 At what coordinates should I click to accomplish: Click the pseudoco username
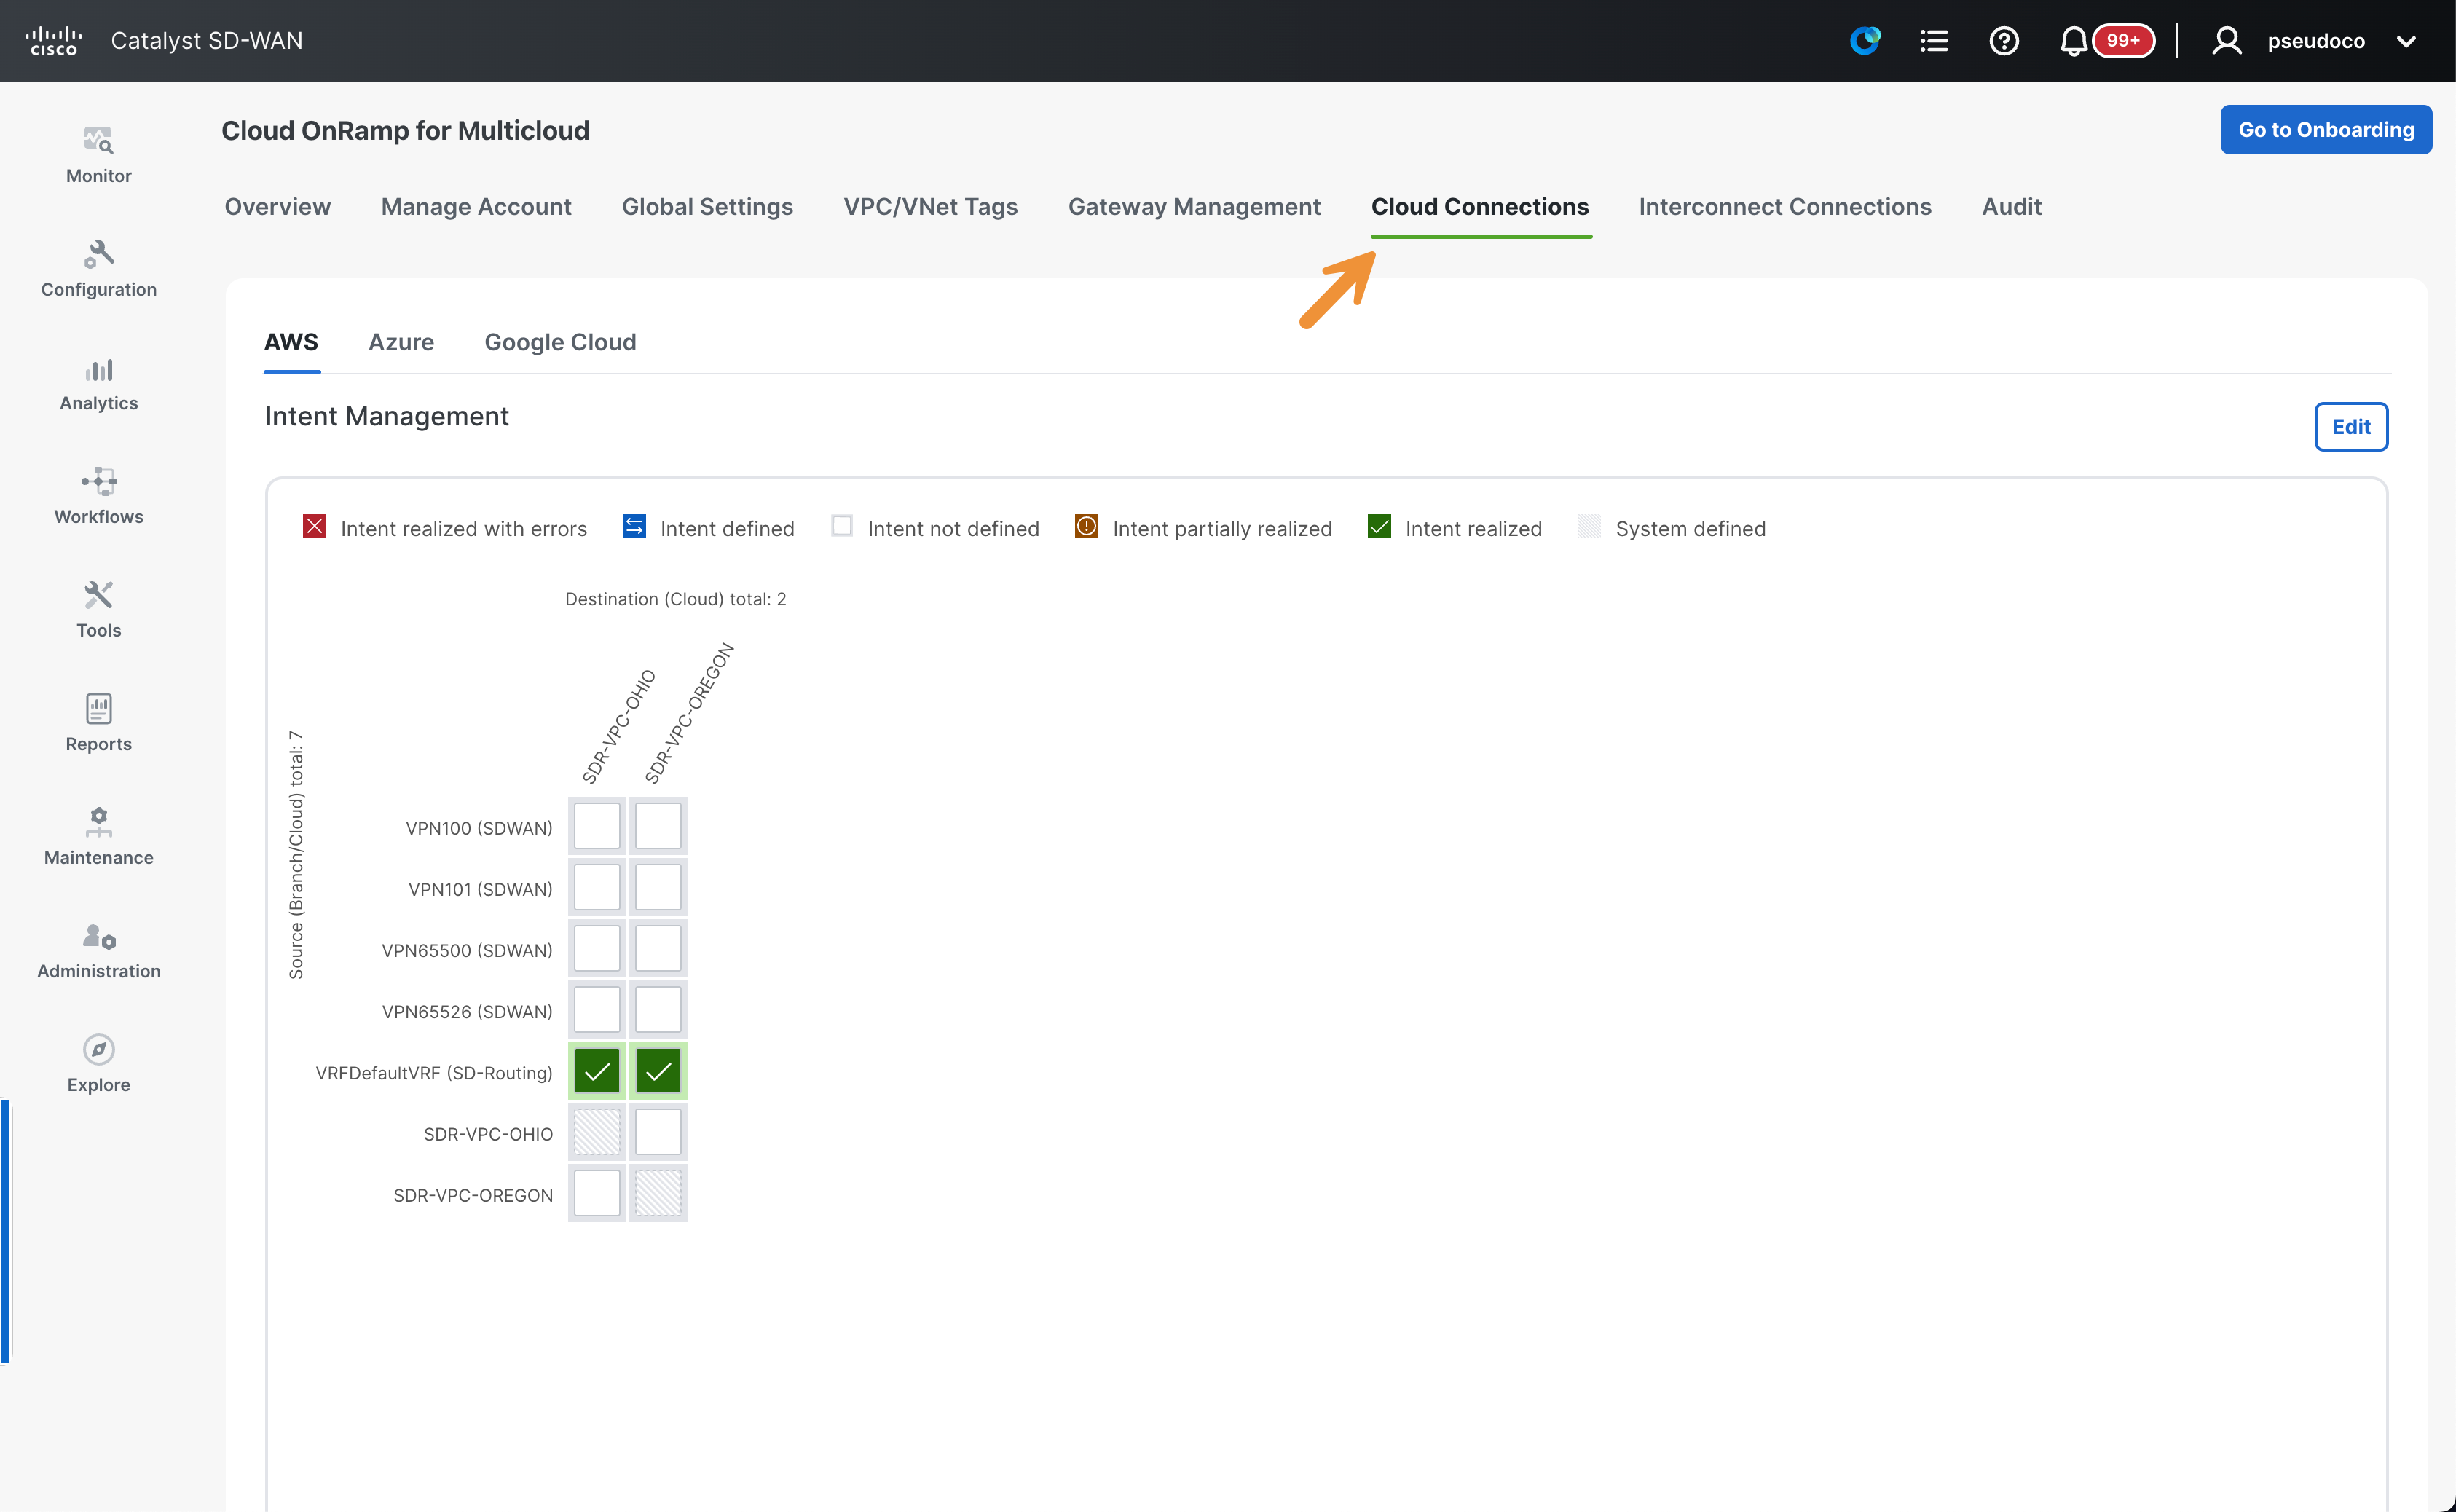point(2316,42)
